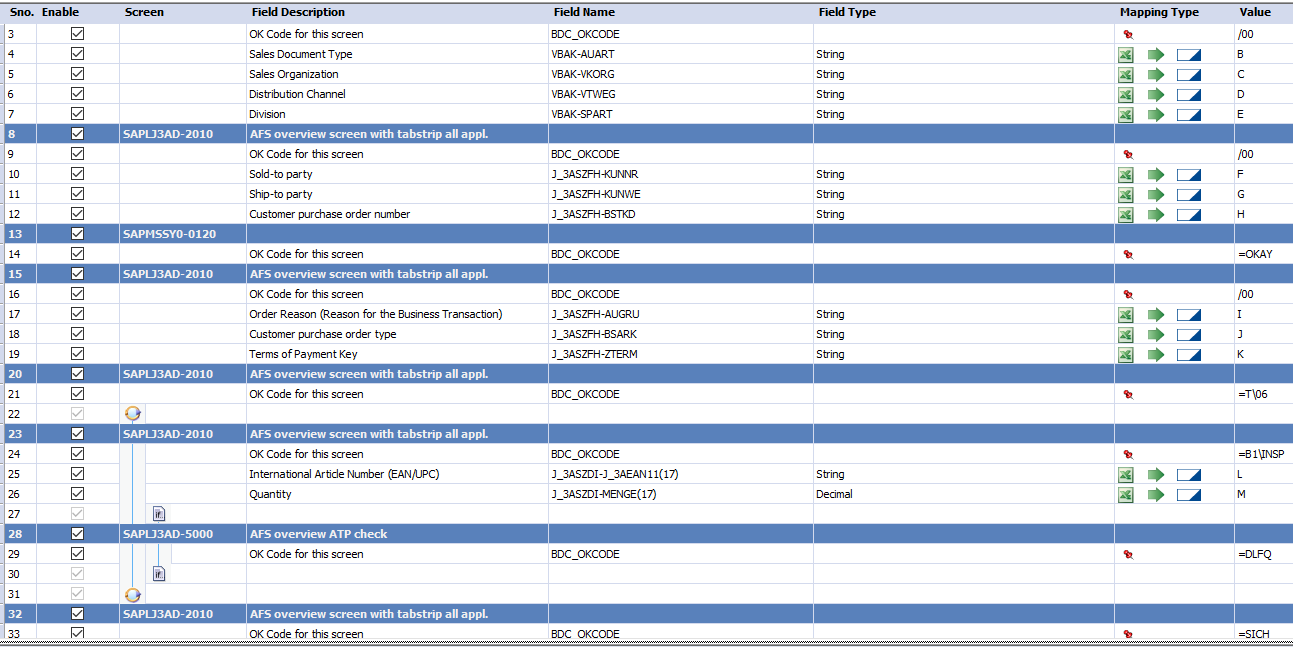
Task: Click the red pin icon on row 9
Action: click(1127, 154)
